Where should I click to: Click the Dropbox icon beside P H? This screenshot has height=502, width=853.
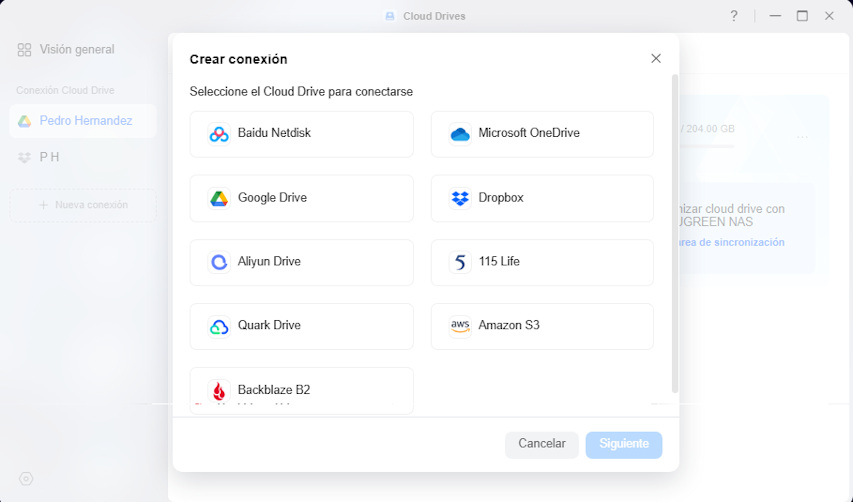pos(24,158)
